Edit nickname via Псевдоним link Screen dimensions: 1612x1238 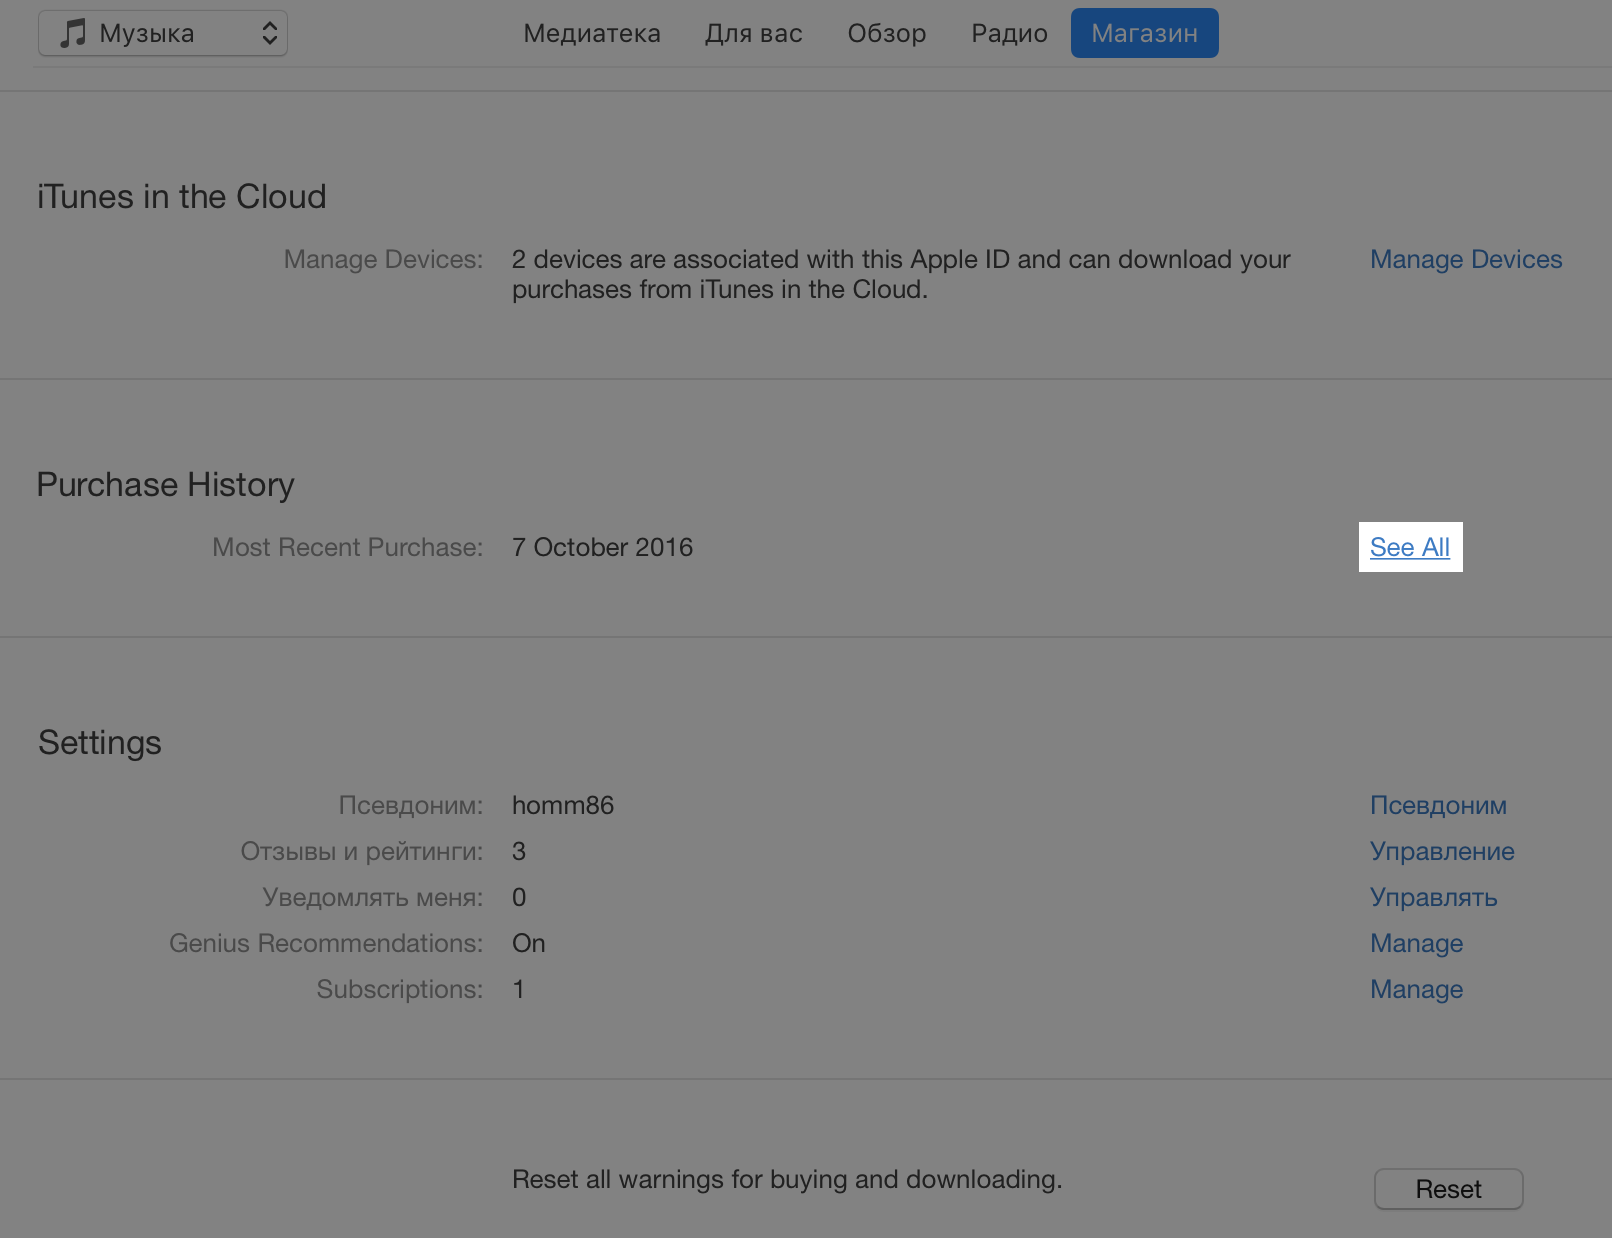(x=1438, y=805)
